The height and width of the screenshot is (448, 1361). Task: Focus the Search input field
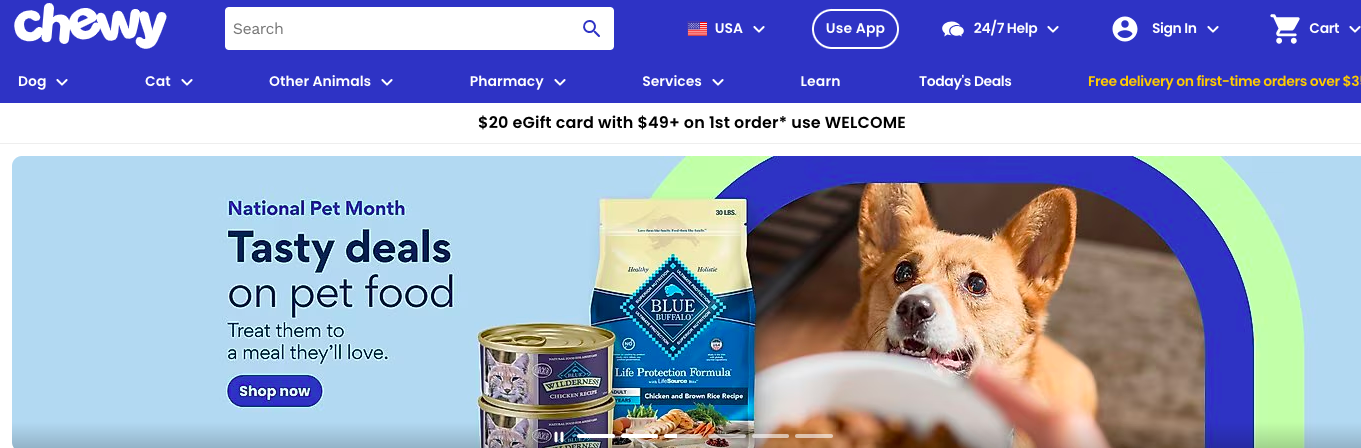(x=401, y=28)
